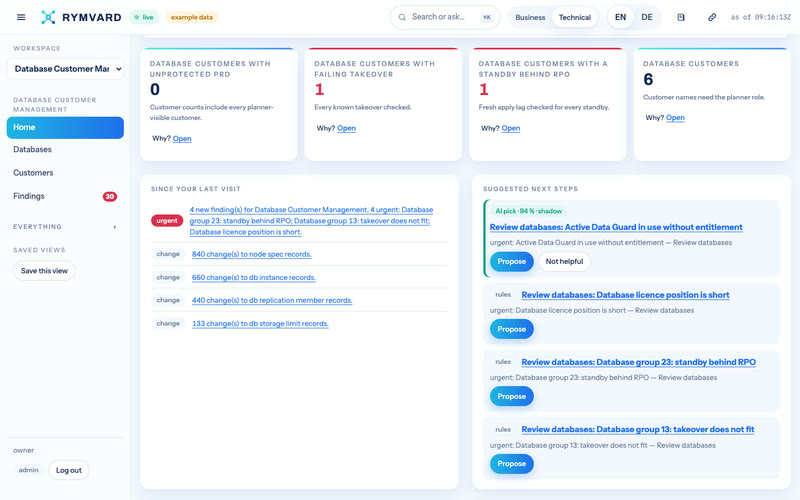This screenshot has width=800, height=500.
Task: Open Database group 13 takeover does not fit review
Action: [x=638, y=430]
